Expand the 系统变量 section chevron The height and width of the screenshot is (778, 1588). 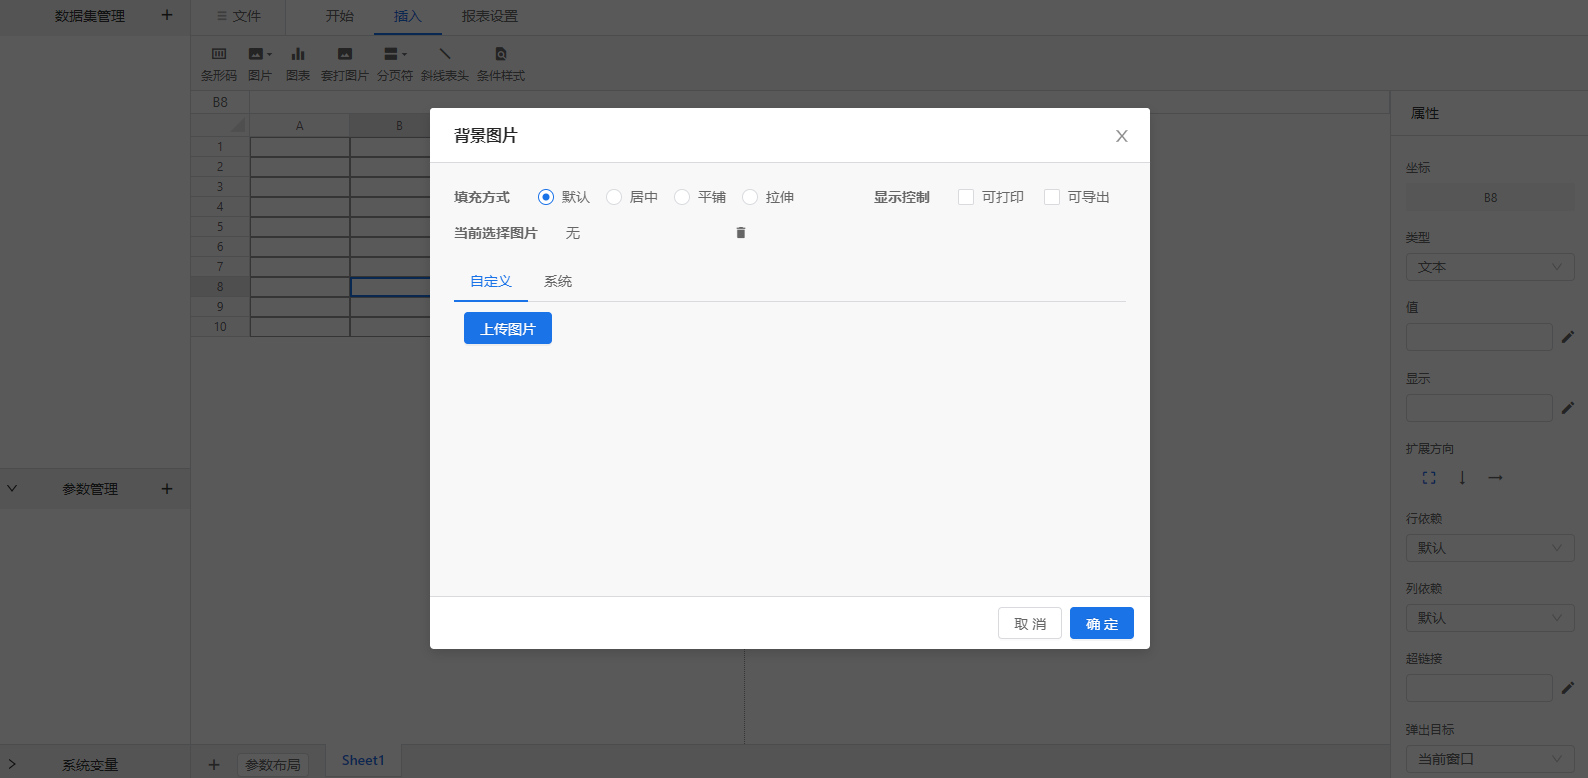[x=12, y=765]
